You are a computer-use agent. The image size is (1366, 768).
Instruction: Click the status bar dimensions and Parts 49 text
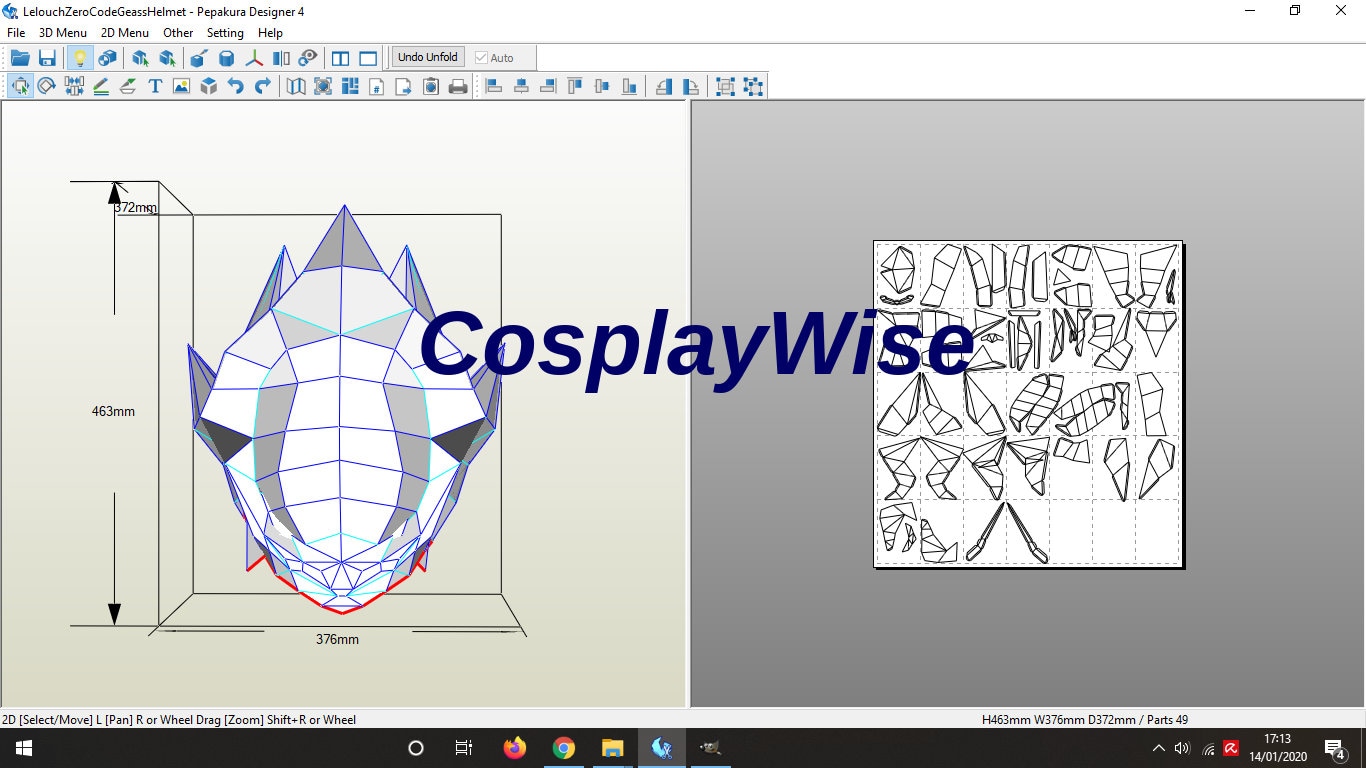coord(1085,720)
